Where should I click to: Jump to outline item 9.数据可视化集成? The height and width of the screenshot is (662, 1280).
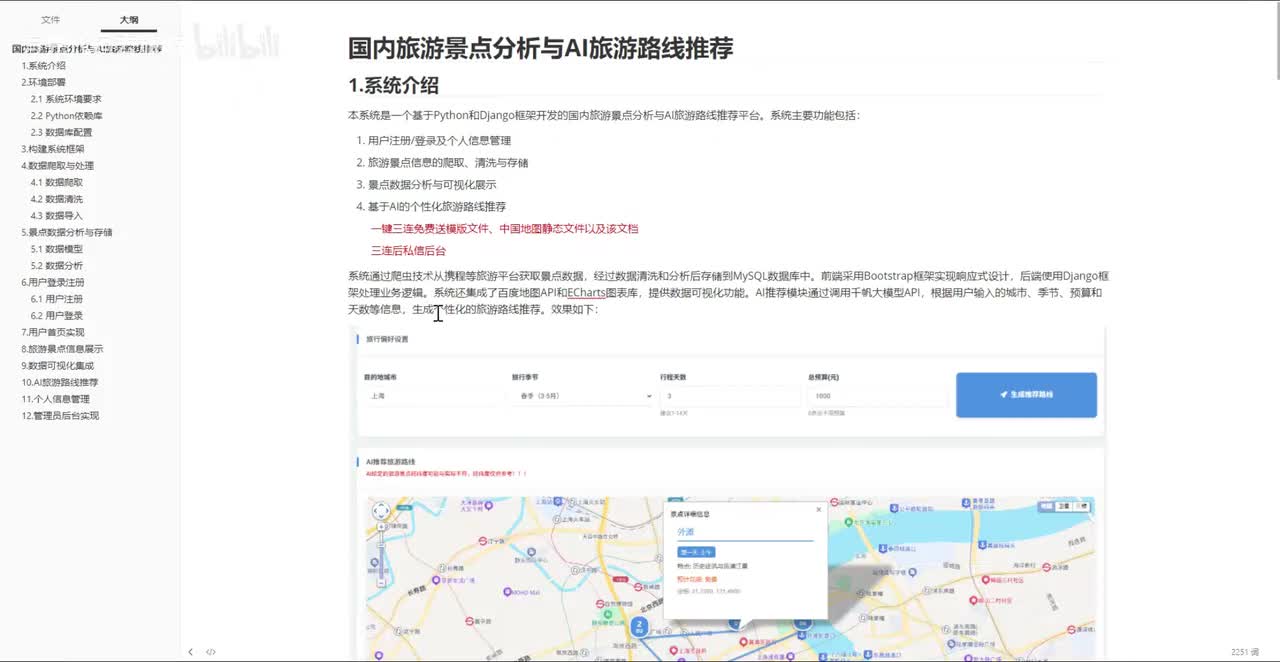pos(57,365)
